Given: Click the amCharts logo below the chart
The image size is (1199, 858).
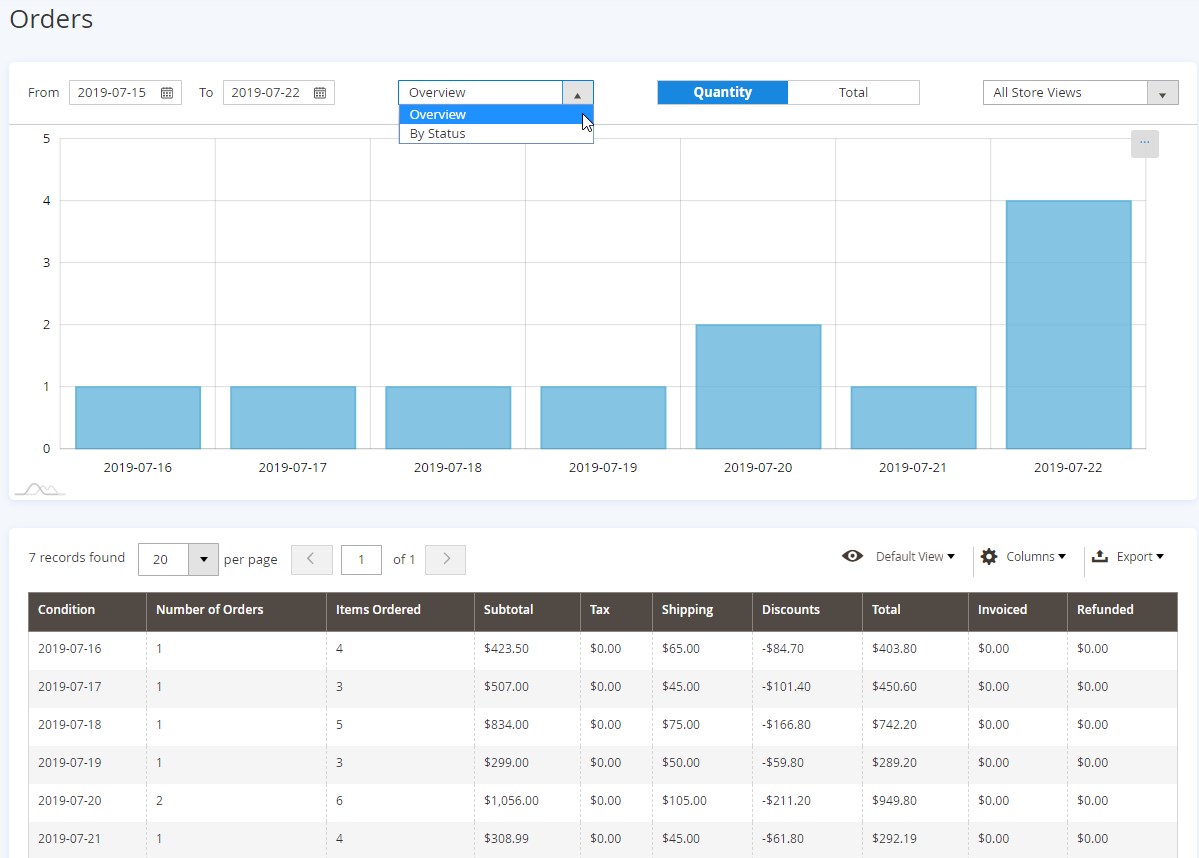Looking at the screenshot, I should click(x=39, y=489).
